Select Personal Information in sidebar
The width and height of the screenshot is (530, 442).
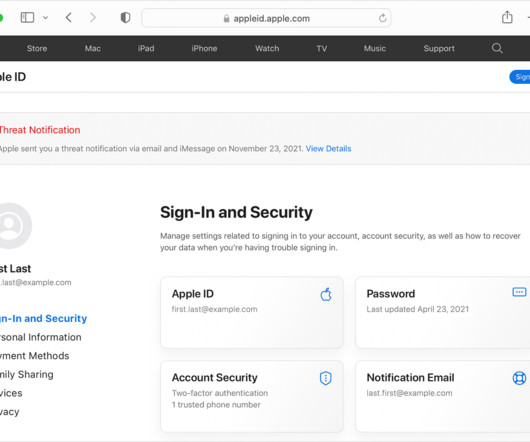click(x=41, y=337)
